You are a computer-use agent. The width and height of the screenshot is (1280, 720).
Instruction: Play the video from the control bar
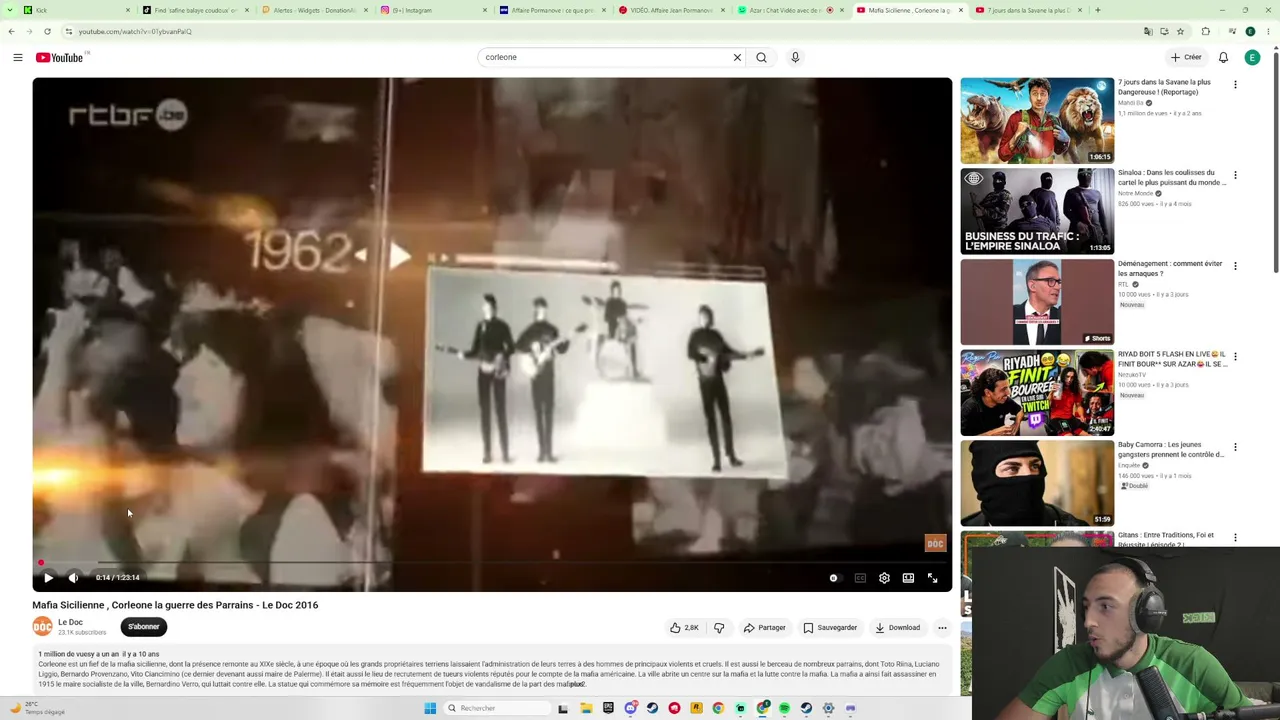[48, 578]
